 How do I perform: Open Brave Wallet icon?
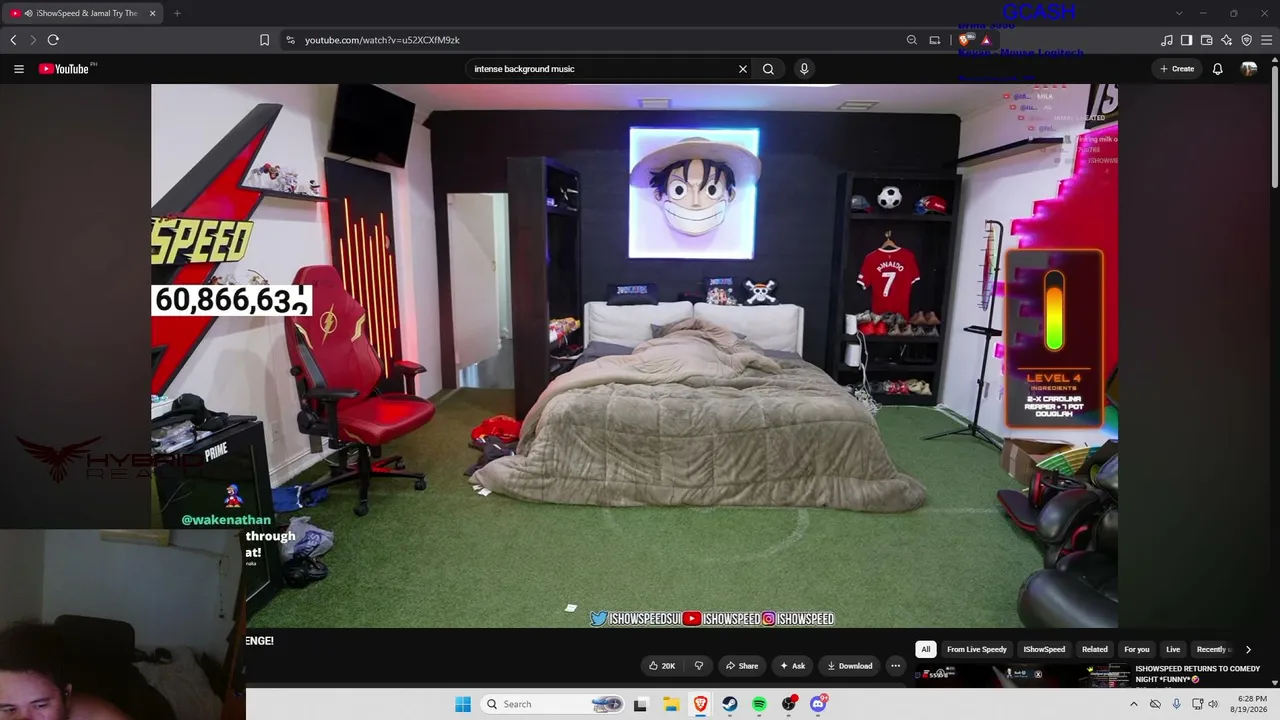(1207, 40)
